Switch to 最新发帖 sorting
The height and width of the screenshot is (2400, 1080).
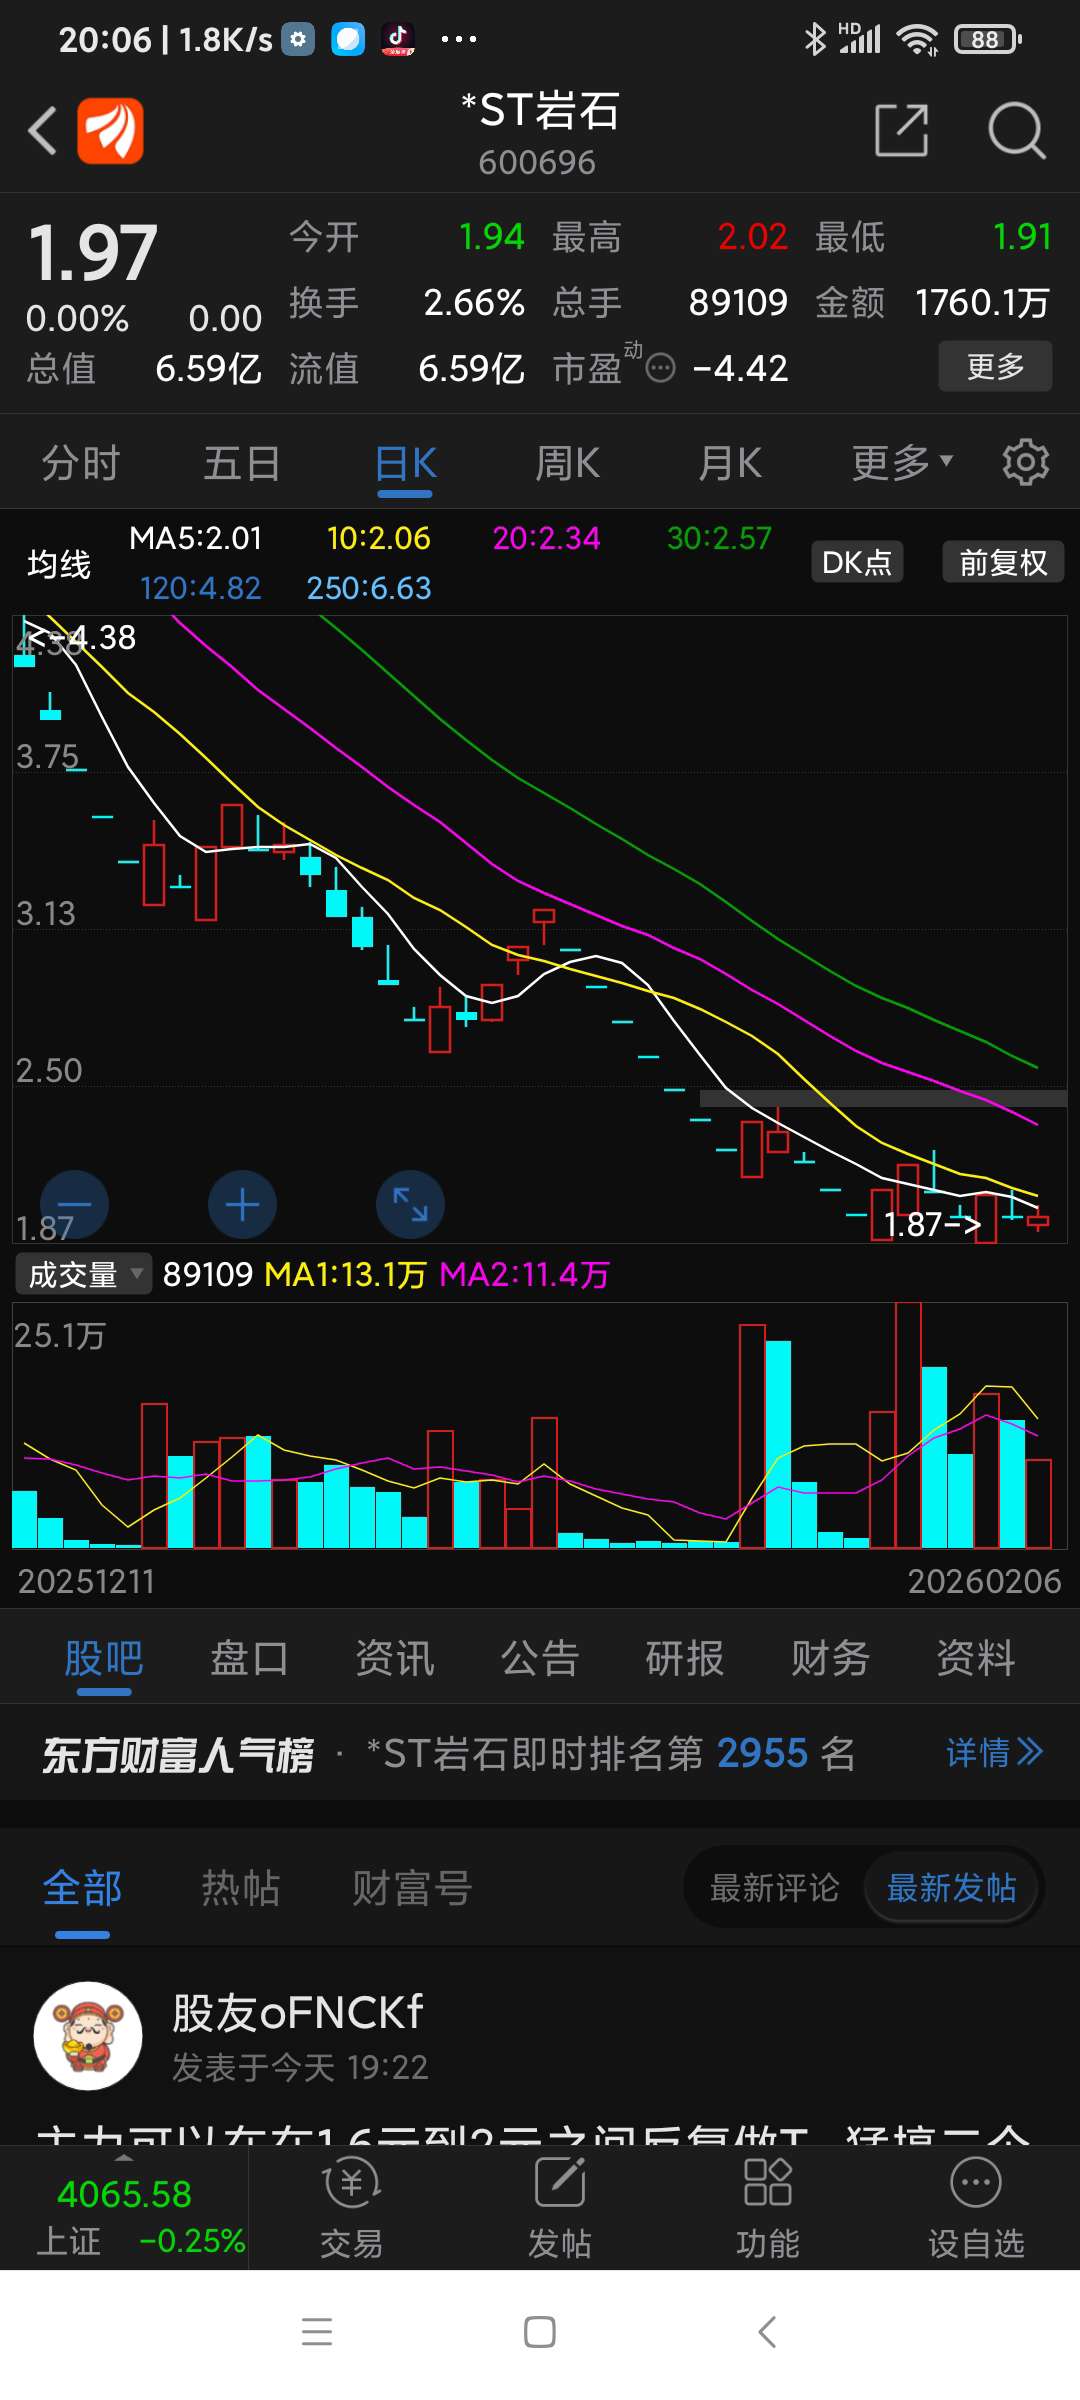[952, 1888]
